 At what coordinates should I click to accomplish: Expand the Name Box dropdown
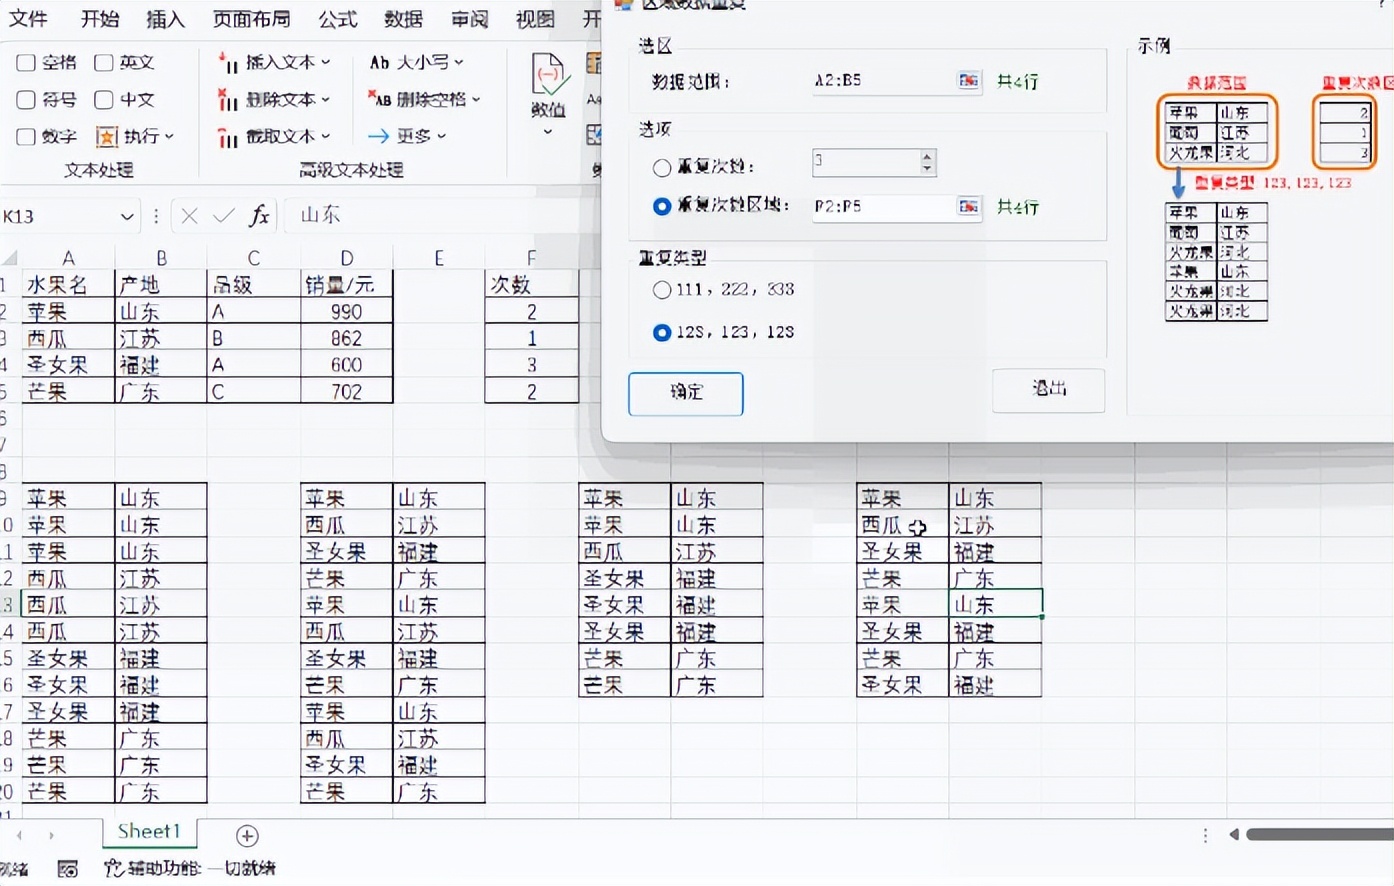(128, 216)
